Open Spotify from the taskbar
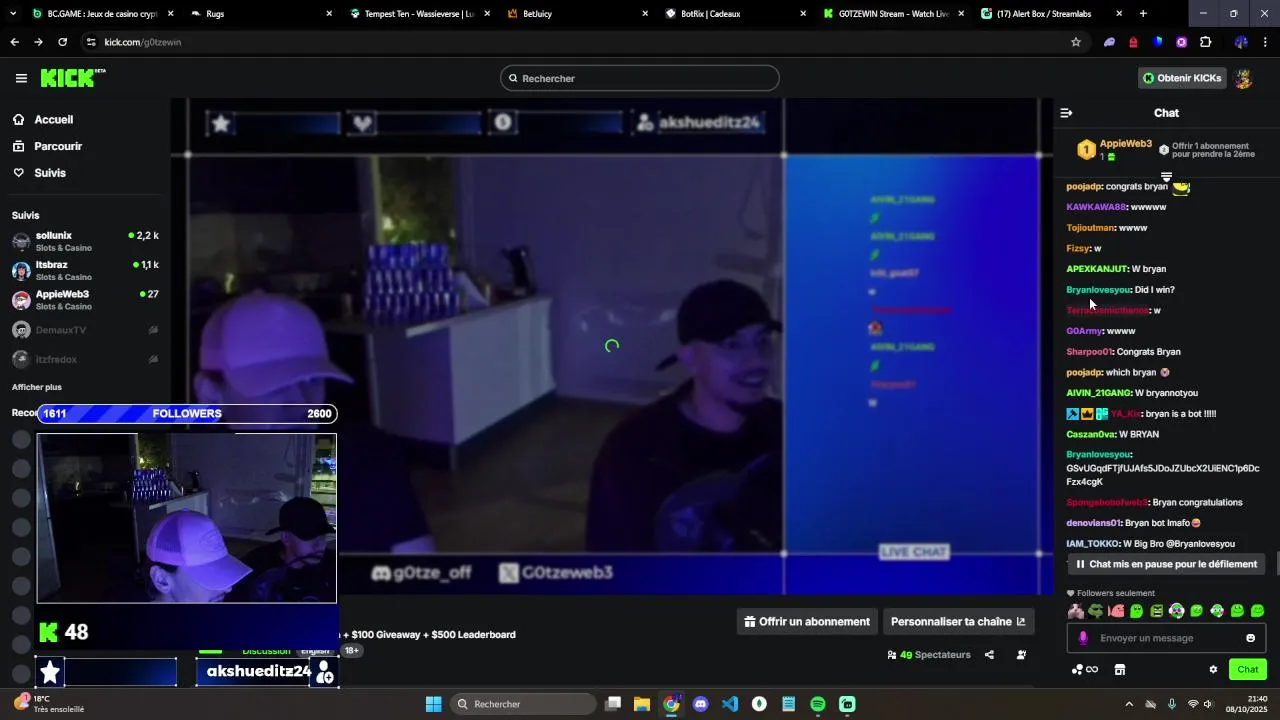The width and height of the screenshot is (1280, 720). pos(818,704)
